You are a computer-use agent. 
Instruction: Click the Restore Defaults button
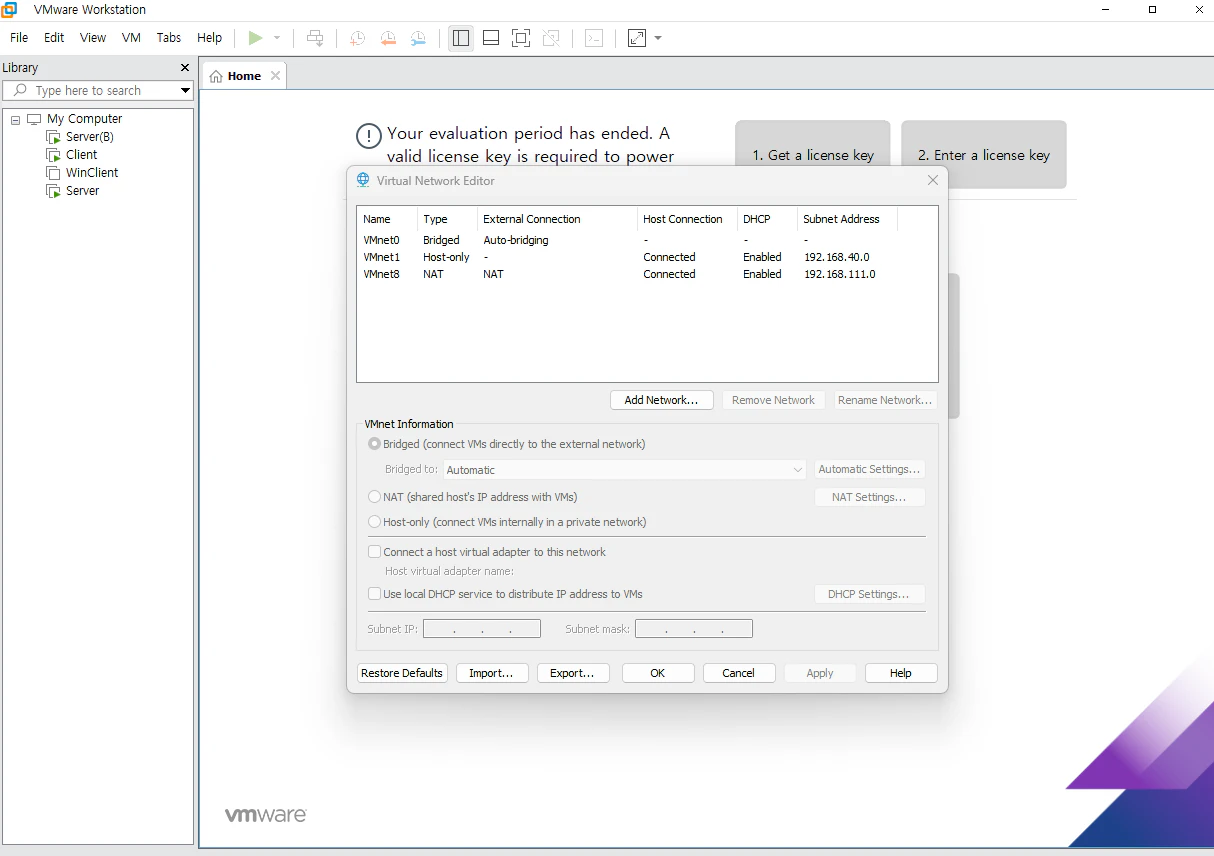click(402, 673)
